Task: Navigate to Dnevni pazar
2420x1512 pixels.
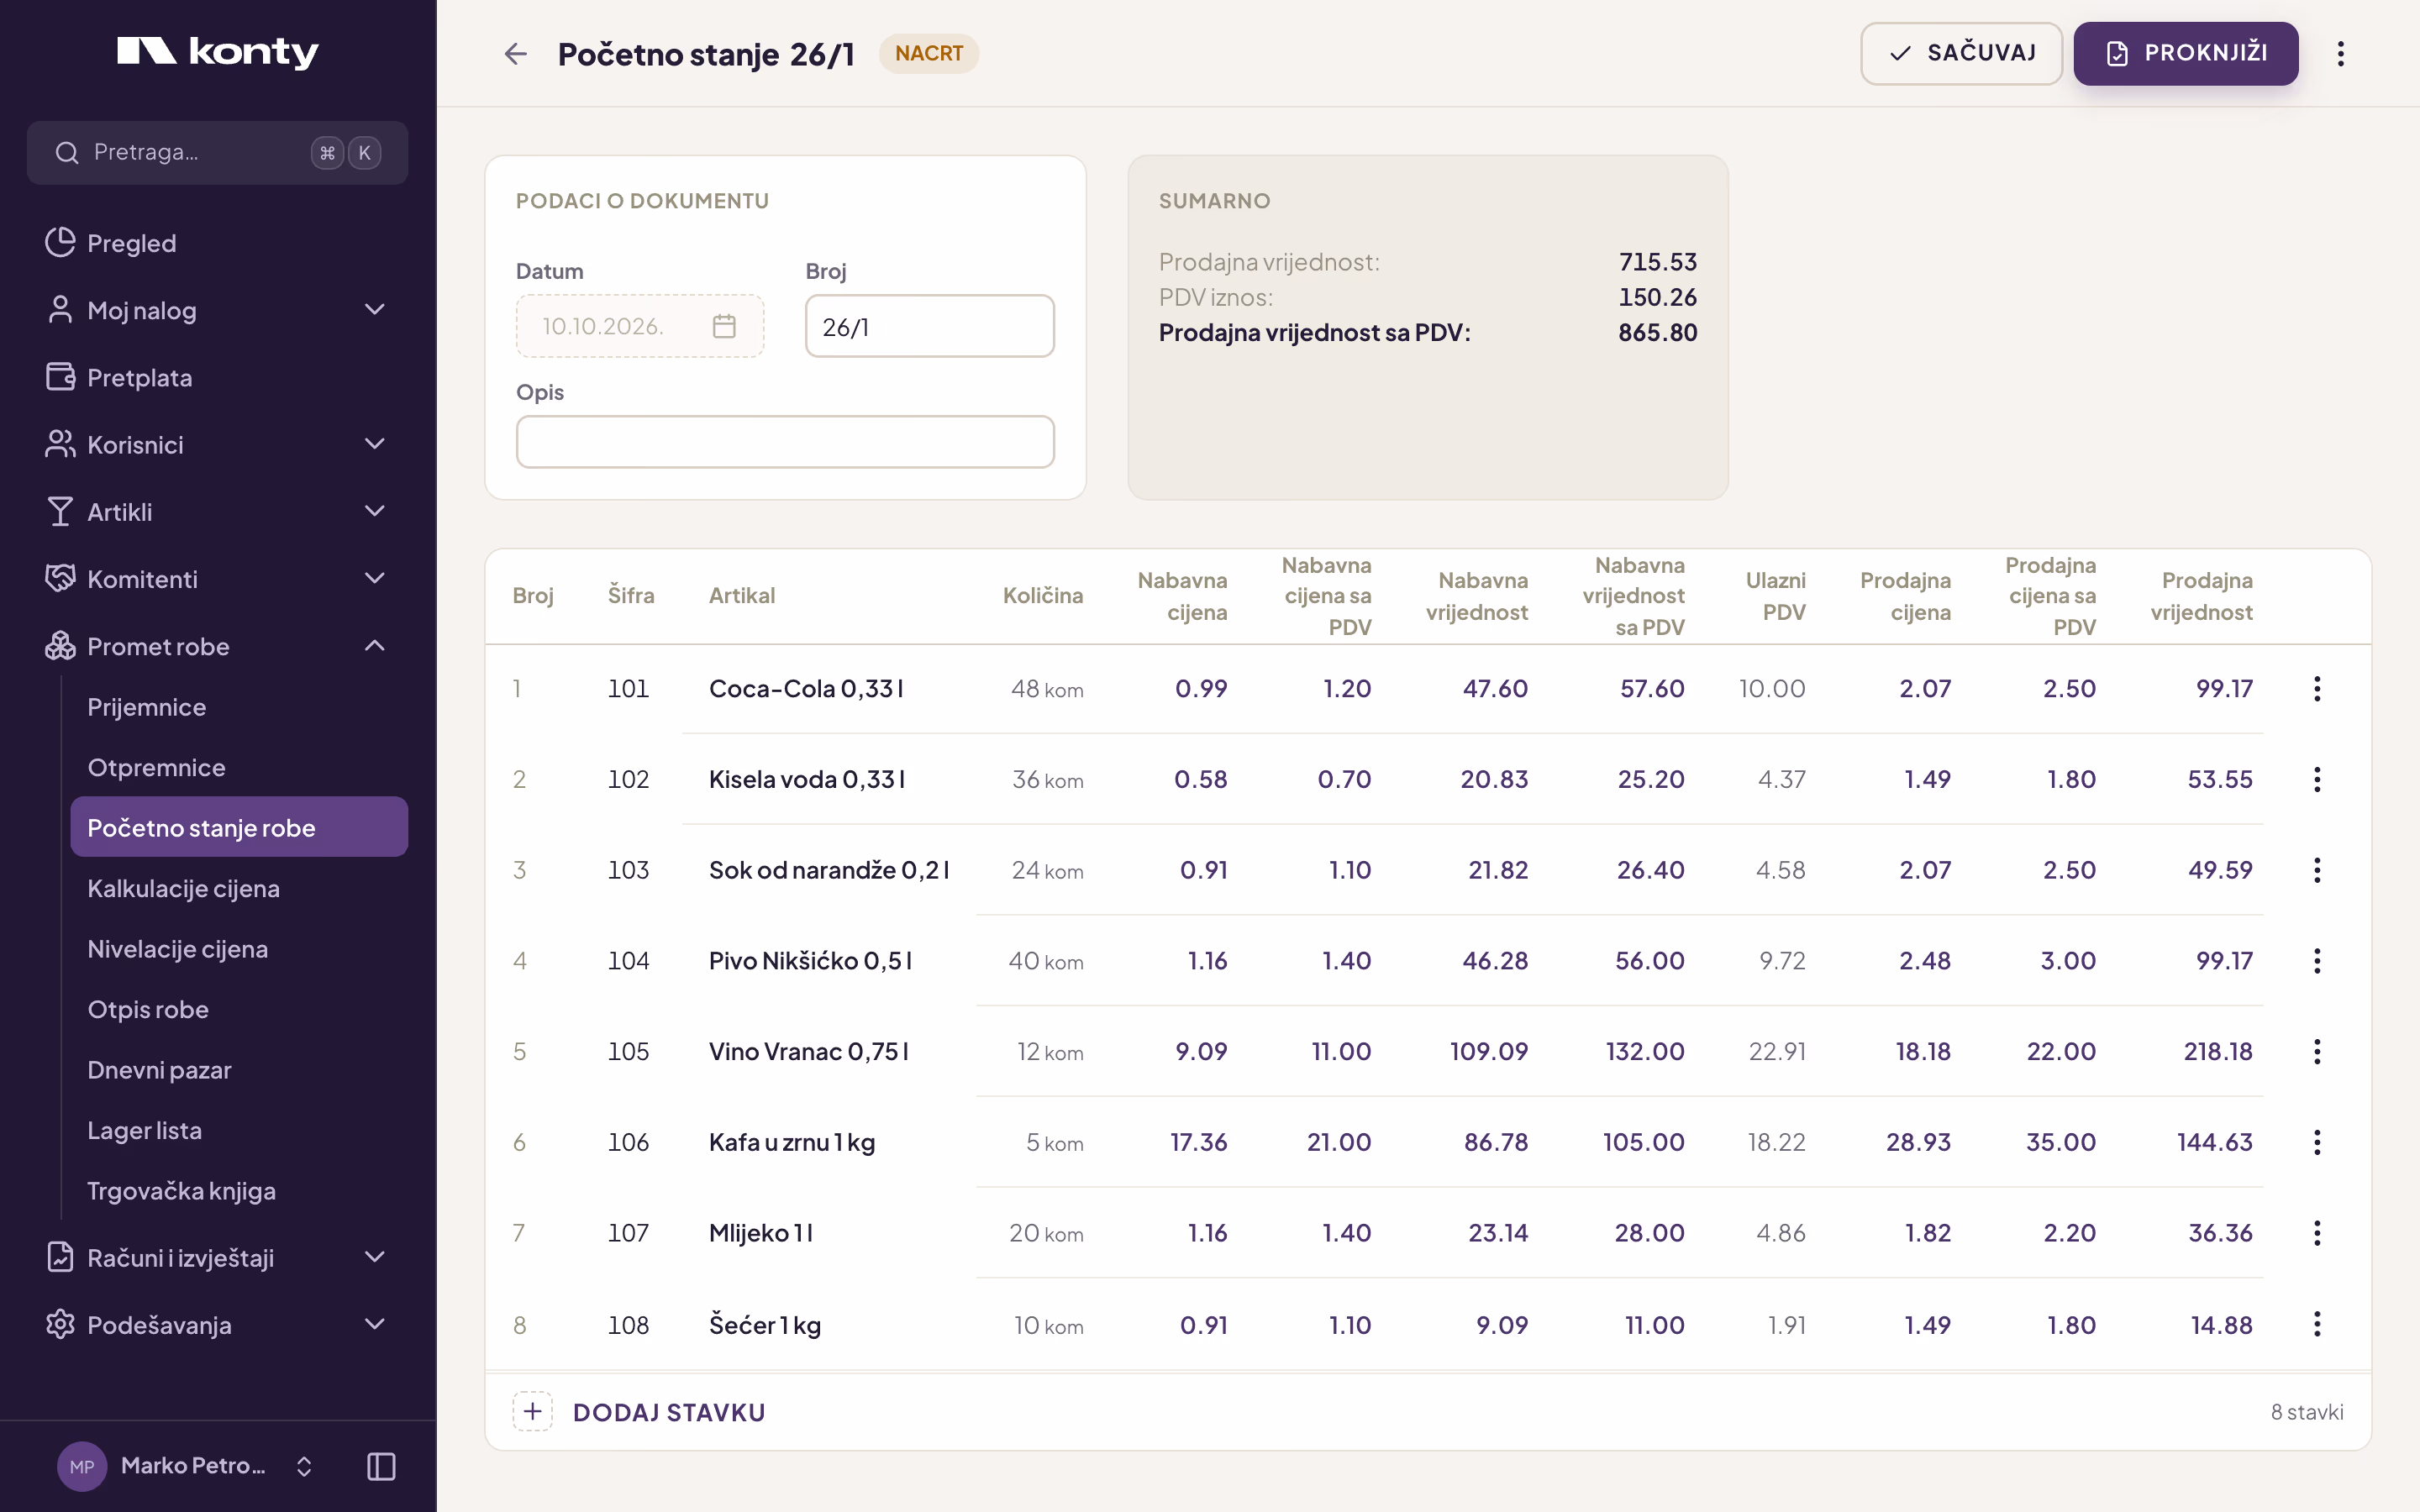Action: coord(239,1070)
